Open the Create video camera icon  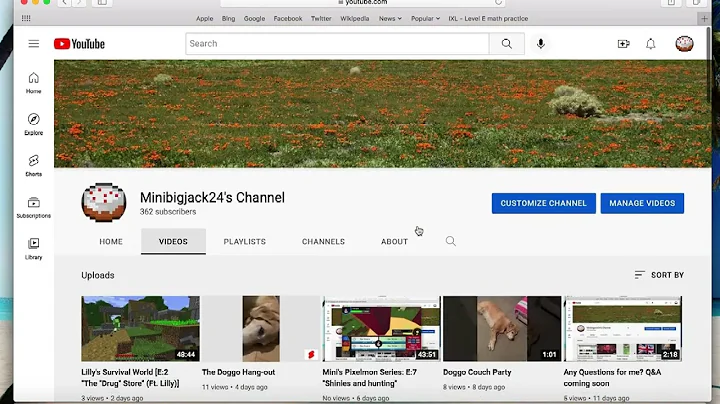click(x=624, y=44)
